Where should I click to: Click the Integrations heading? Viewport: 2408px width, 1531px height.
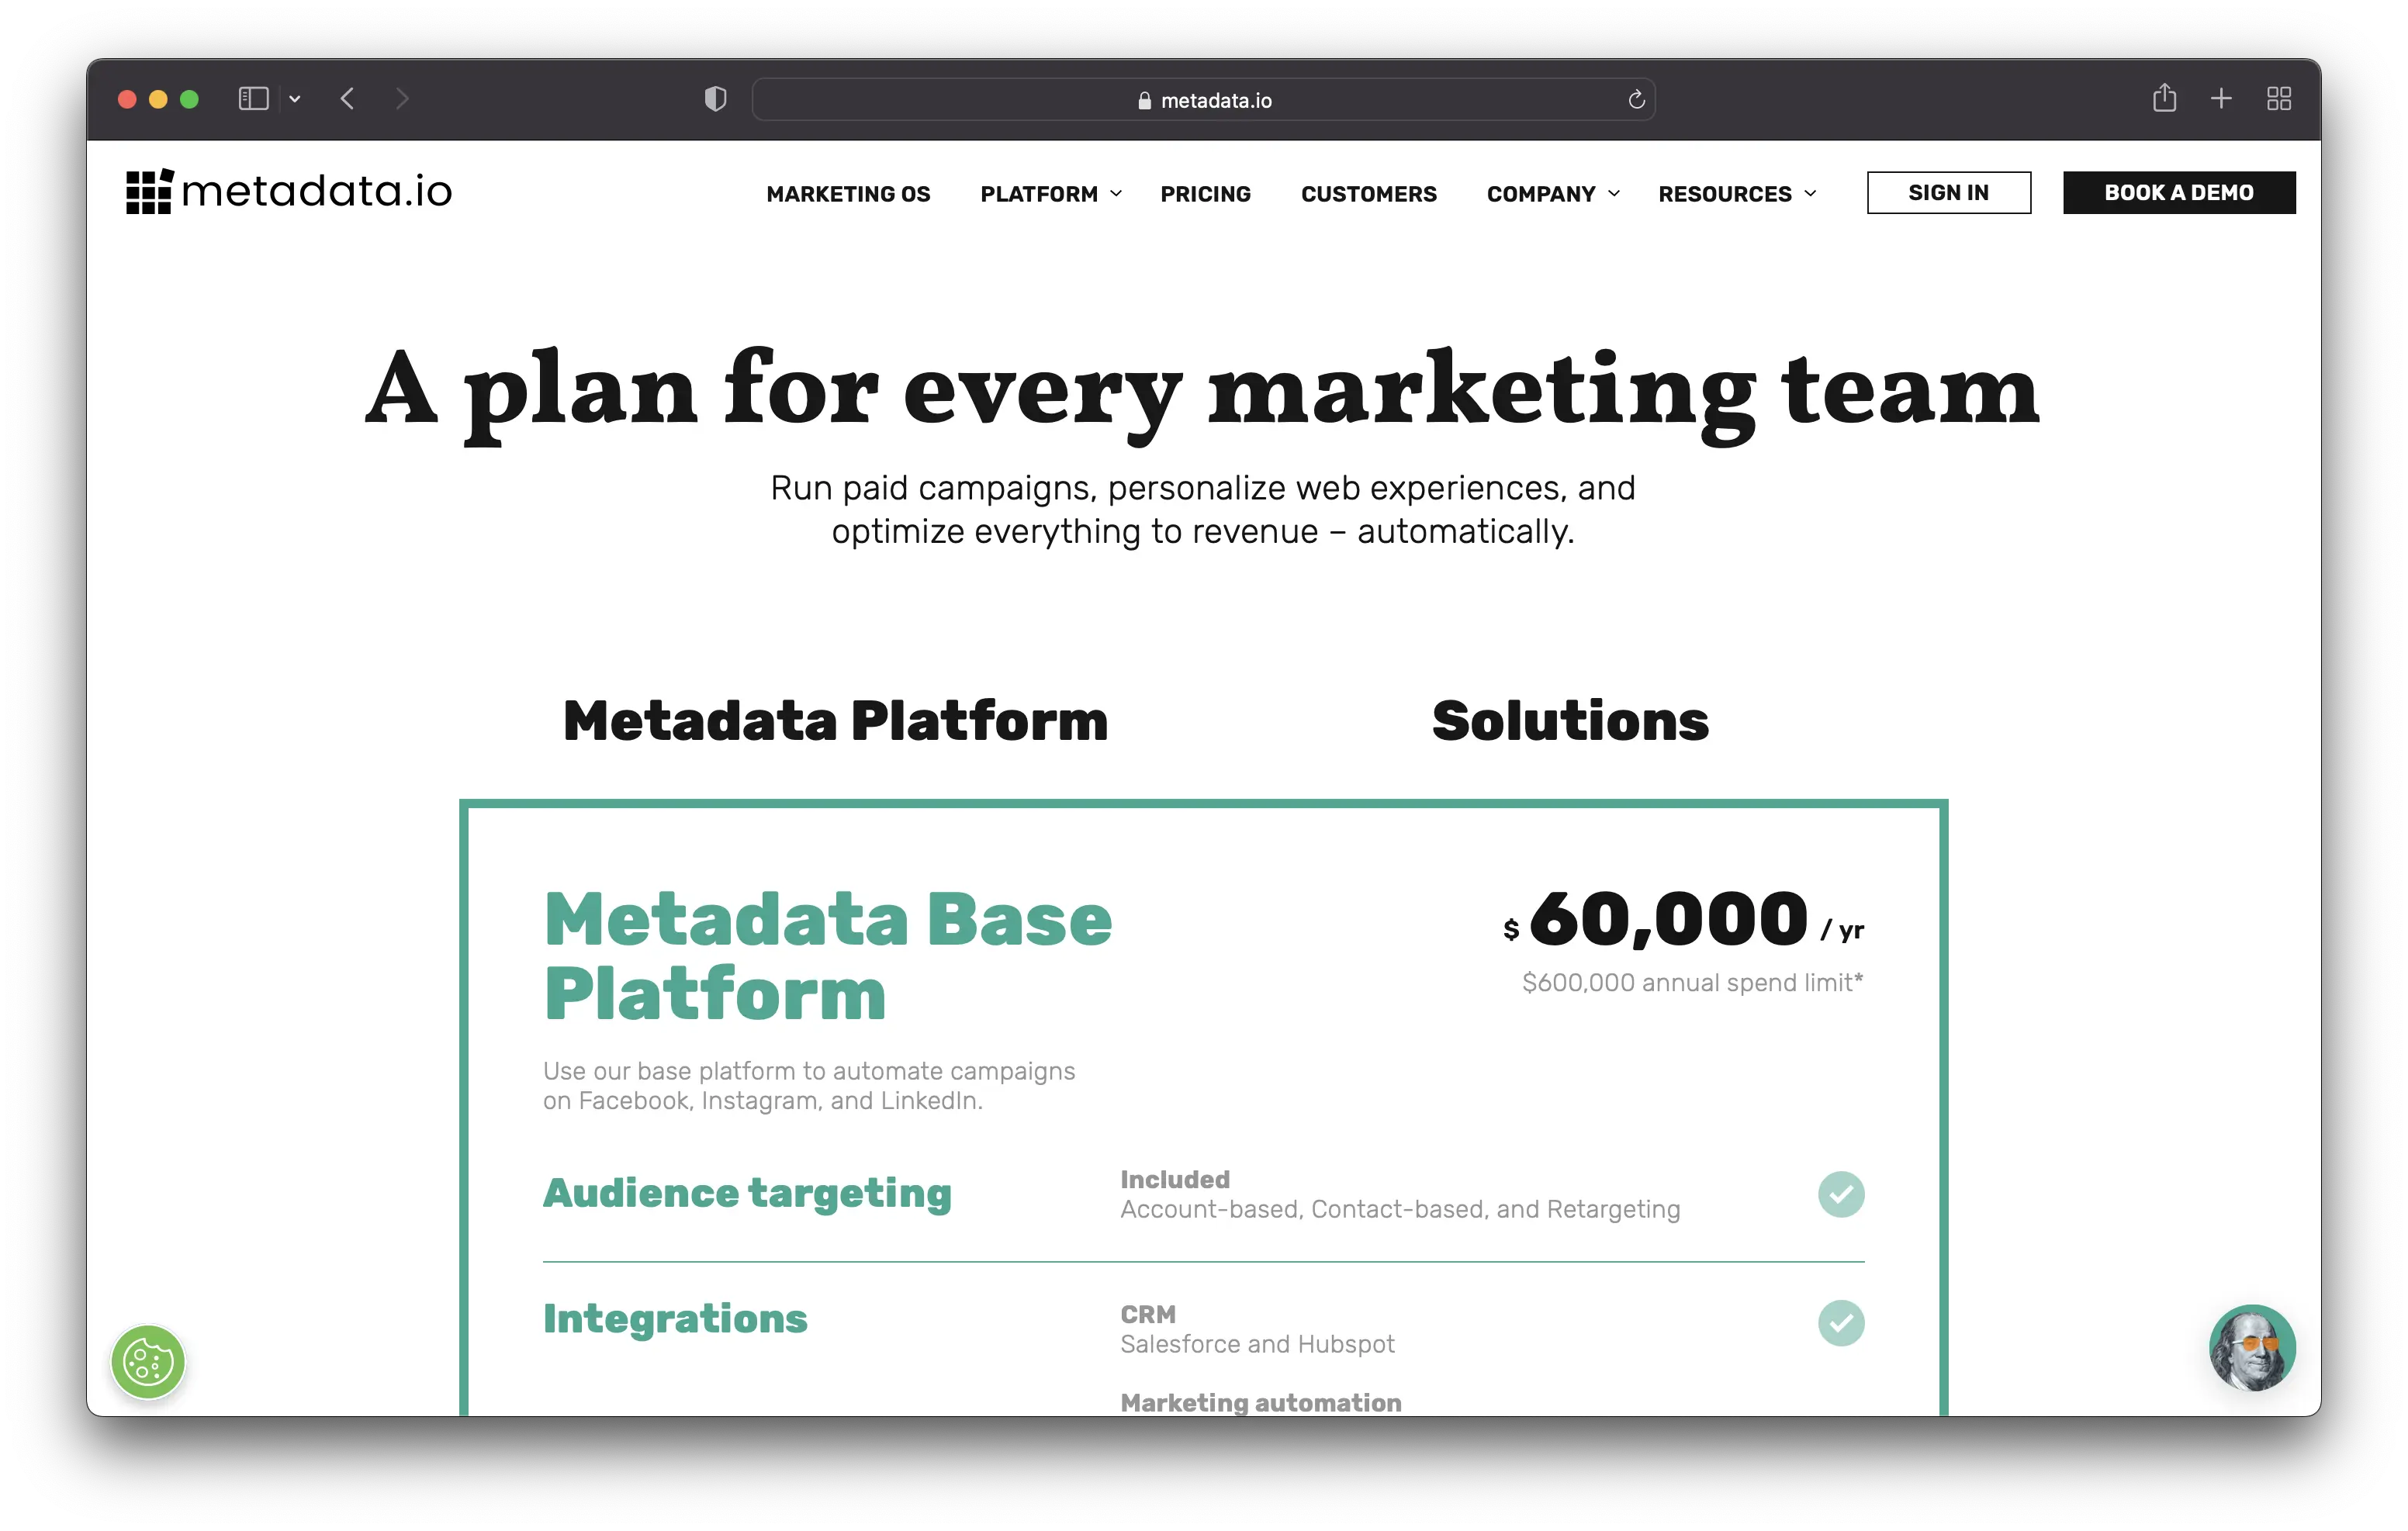[675, 1319]
